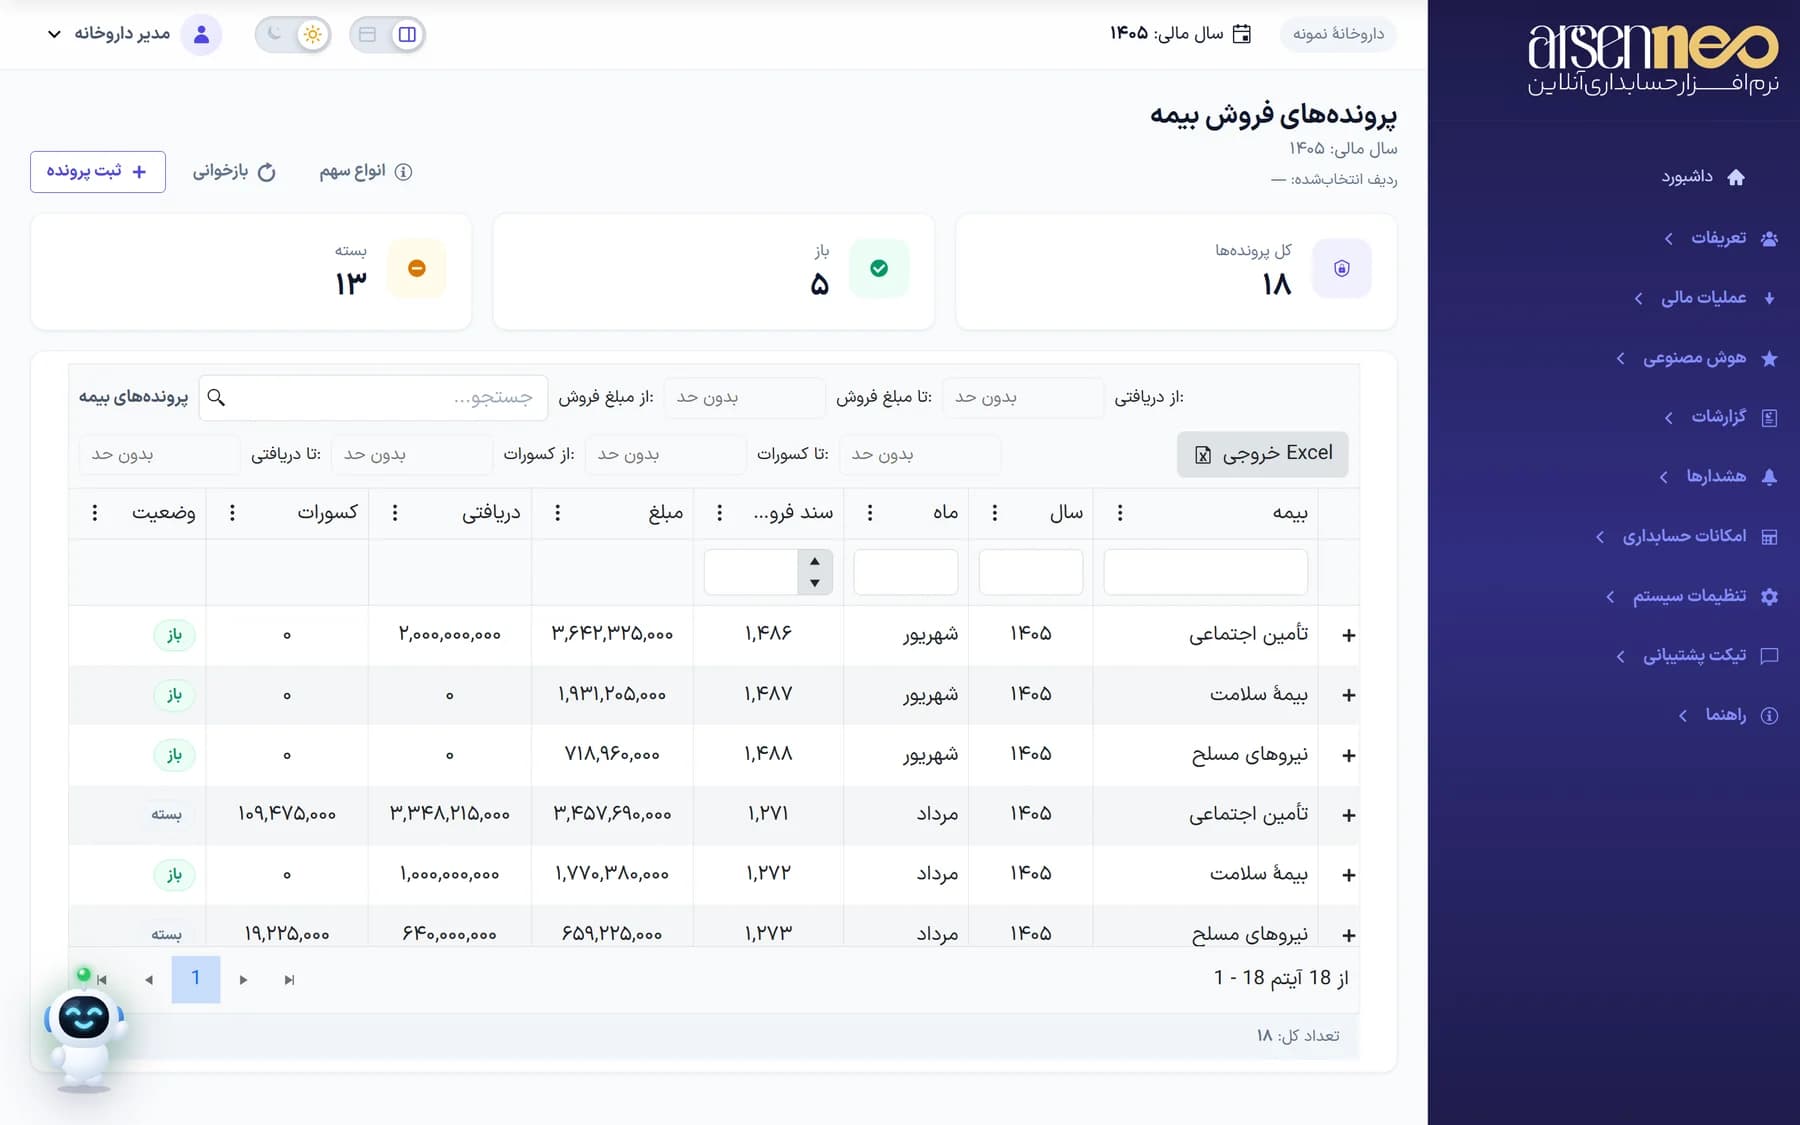Select split-column layout toggle
The height and width of the screenshot is (1125, 1800).
(407, 34)
